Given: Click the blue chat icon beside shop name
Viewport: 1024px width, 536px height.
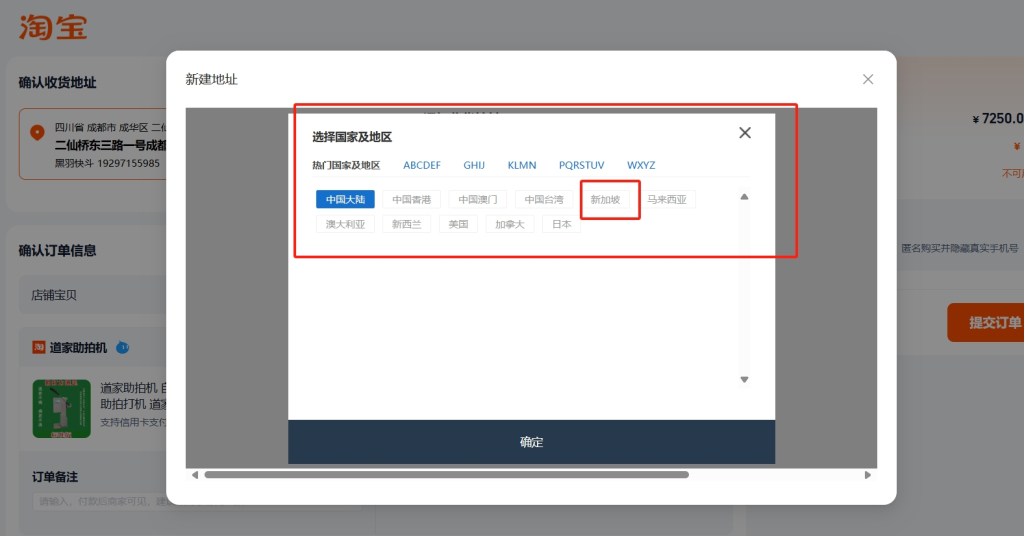Looking at the screenshot, I should [x=122, y=348].
